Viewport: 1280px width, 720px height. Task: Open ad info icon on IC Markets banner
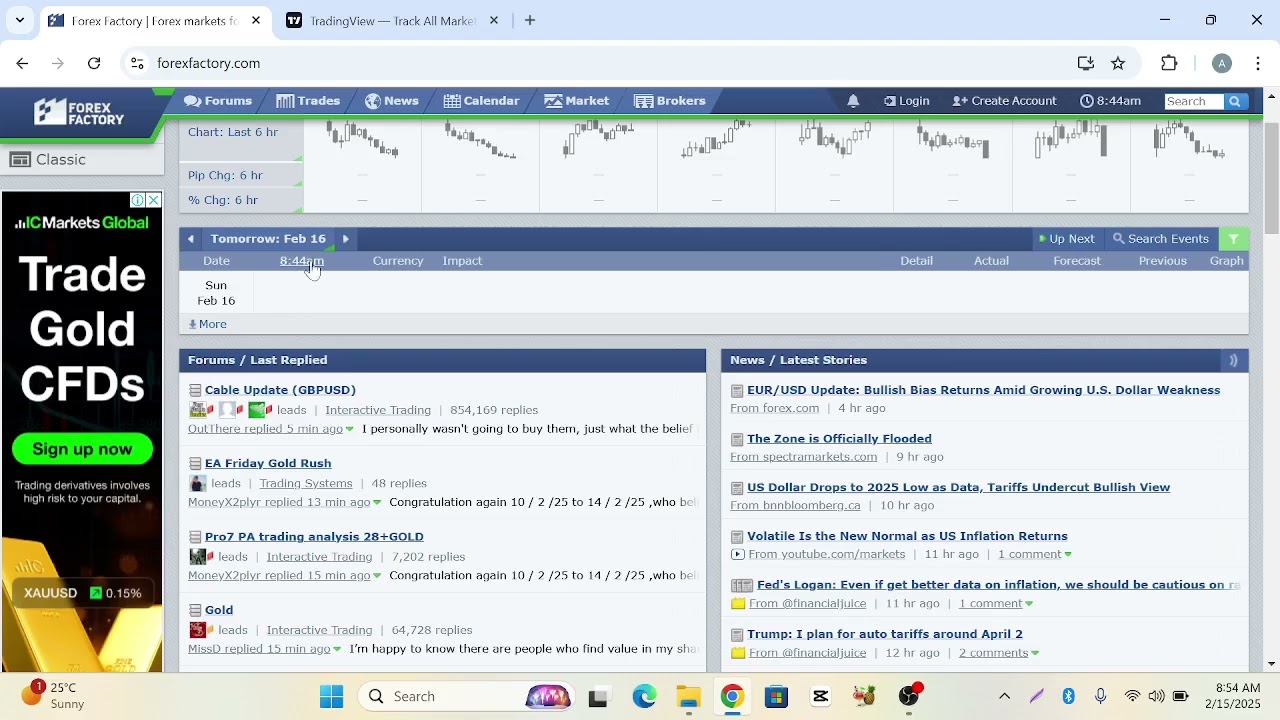coord(138,200)
